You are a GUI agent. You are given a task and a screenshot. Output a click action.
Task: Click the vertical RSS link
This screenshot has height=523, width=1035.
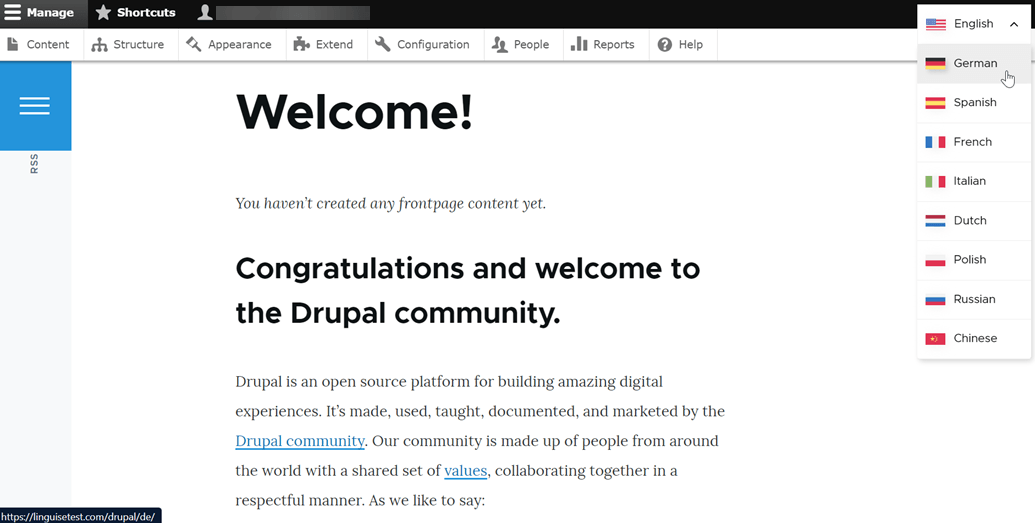[x=34, y=164]
